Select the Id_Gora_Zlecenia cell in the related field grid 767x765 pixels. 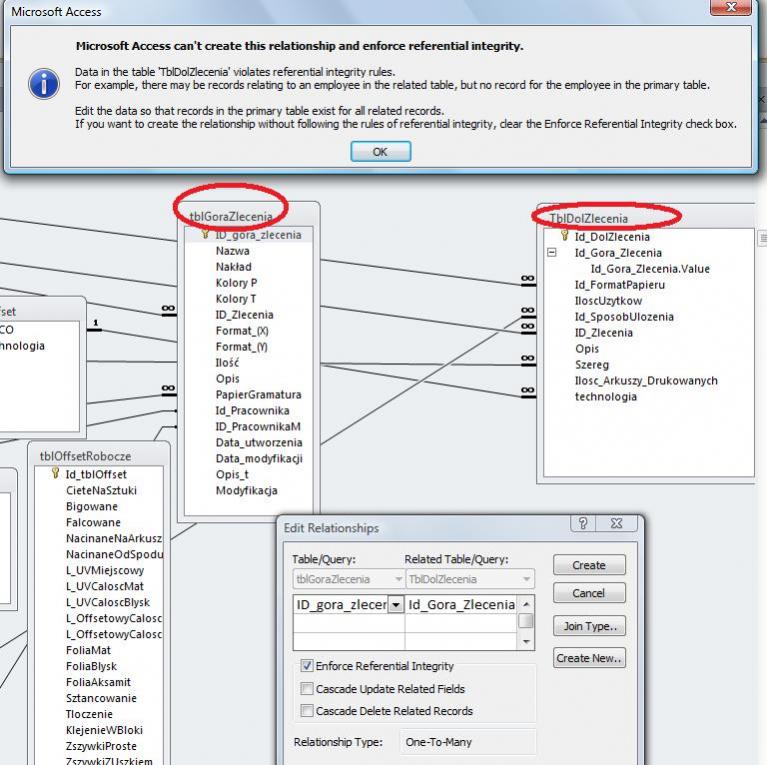[x=461, y=605]
